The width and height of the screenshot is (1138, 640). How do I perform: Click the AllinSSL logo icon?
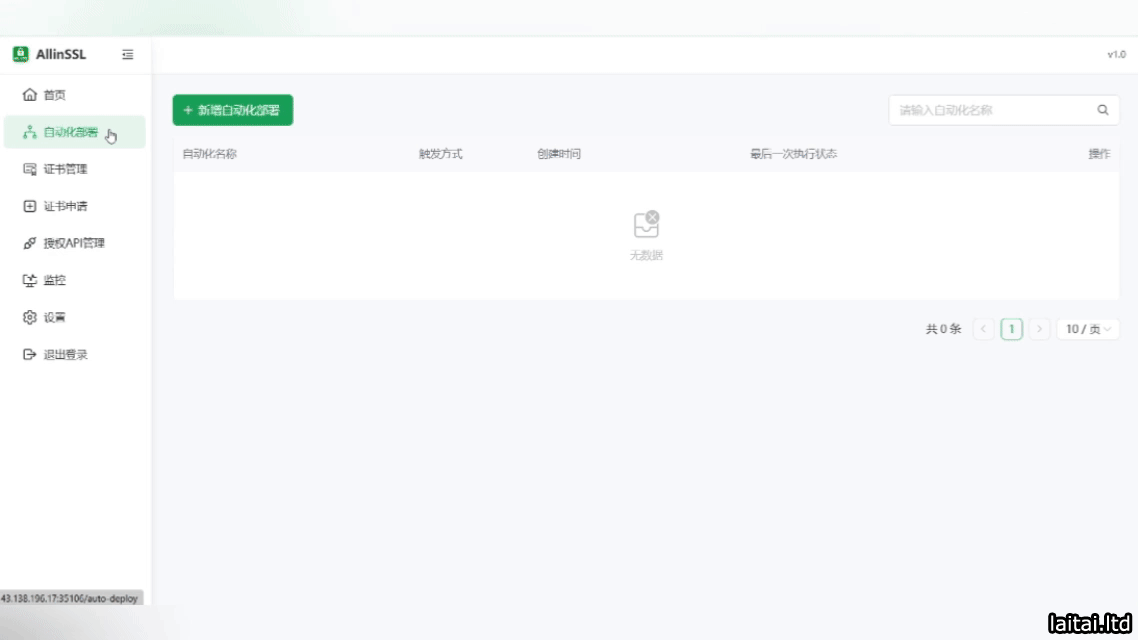(x=21, y=54)
